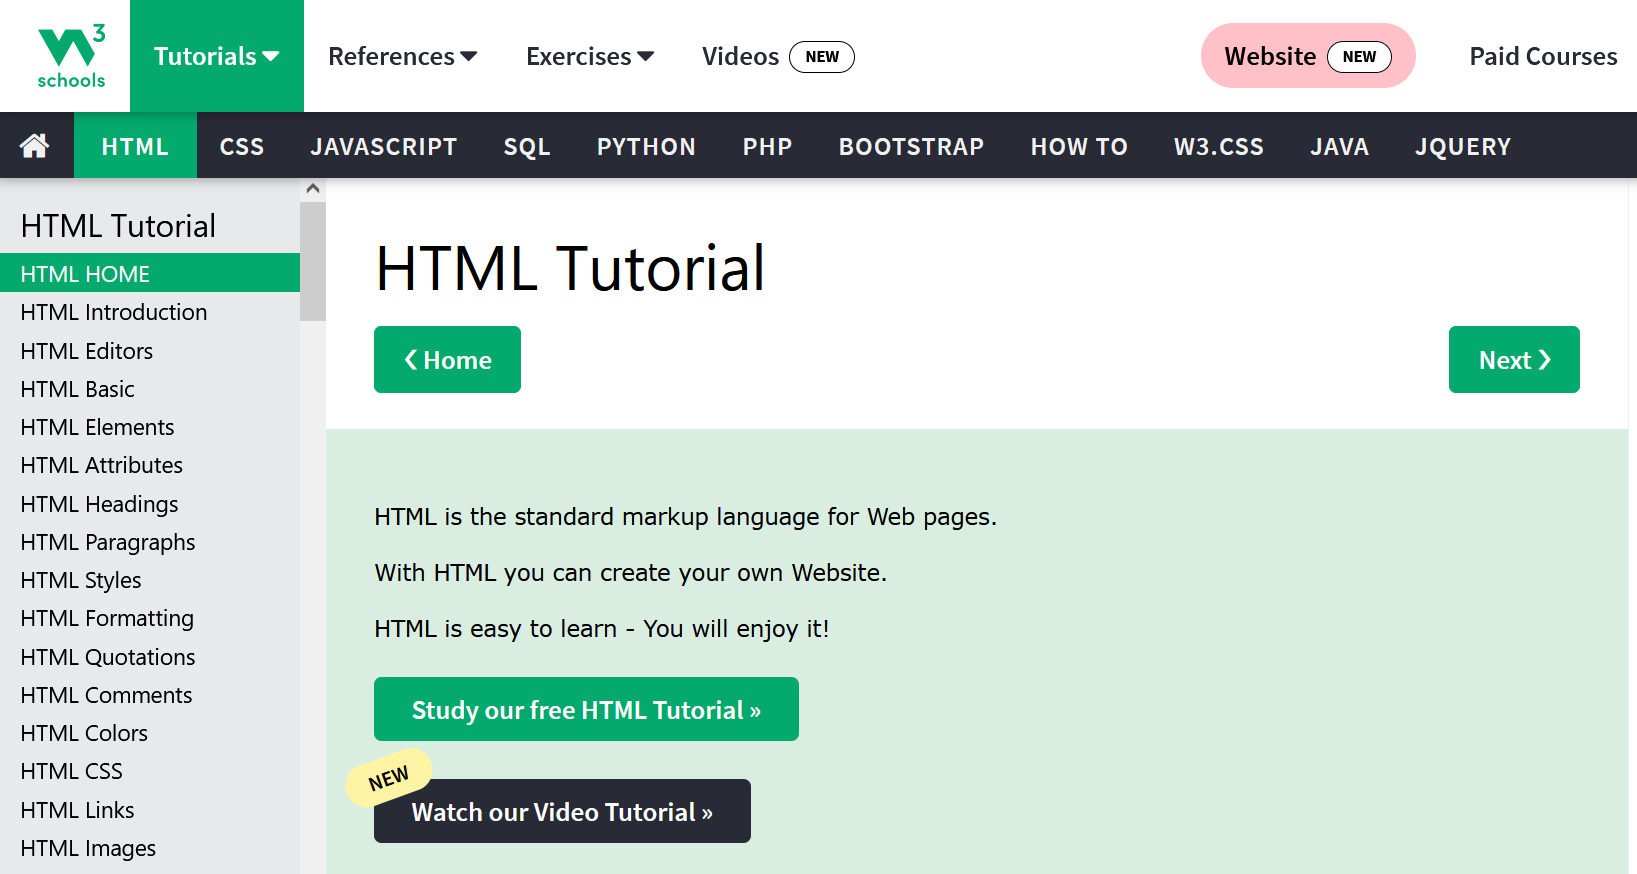Open the Website NEW pink button
Image resolution: width=1637 pixels, height=874 pixels.
(x=1307, y=56)
